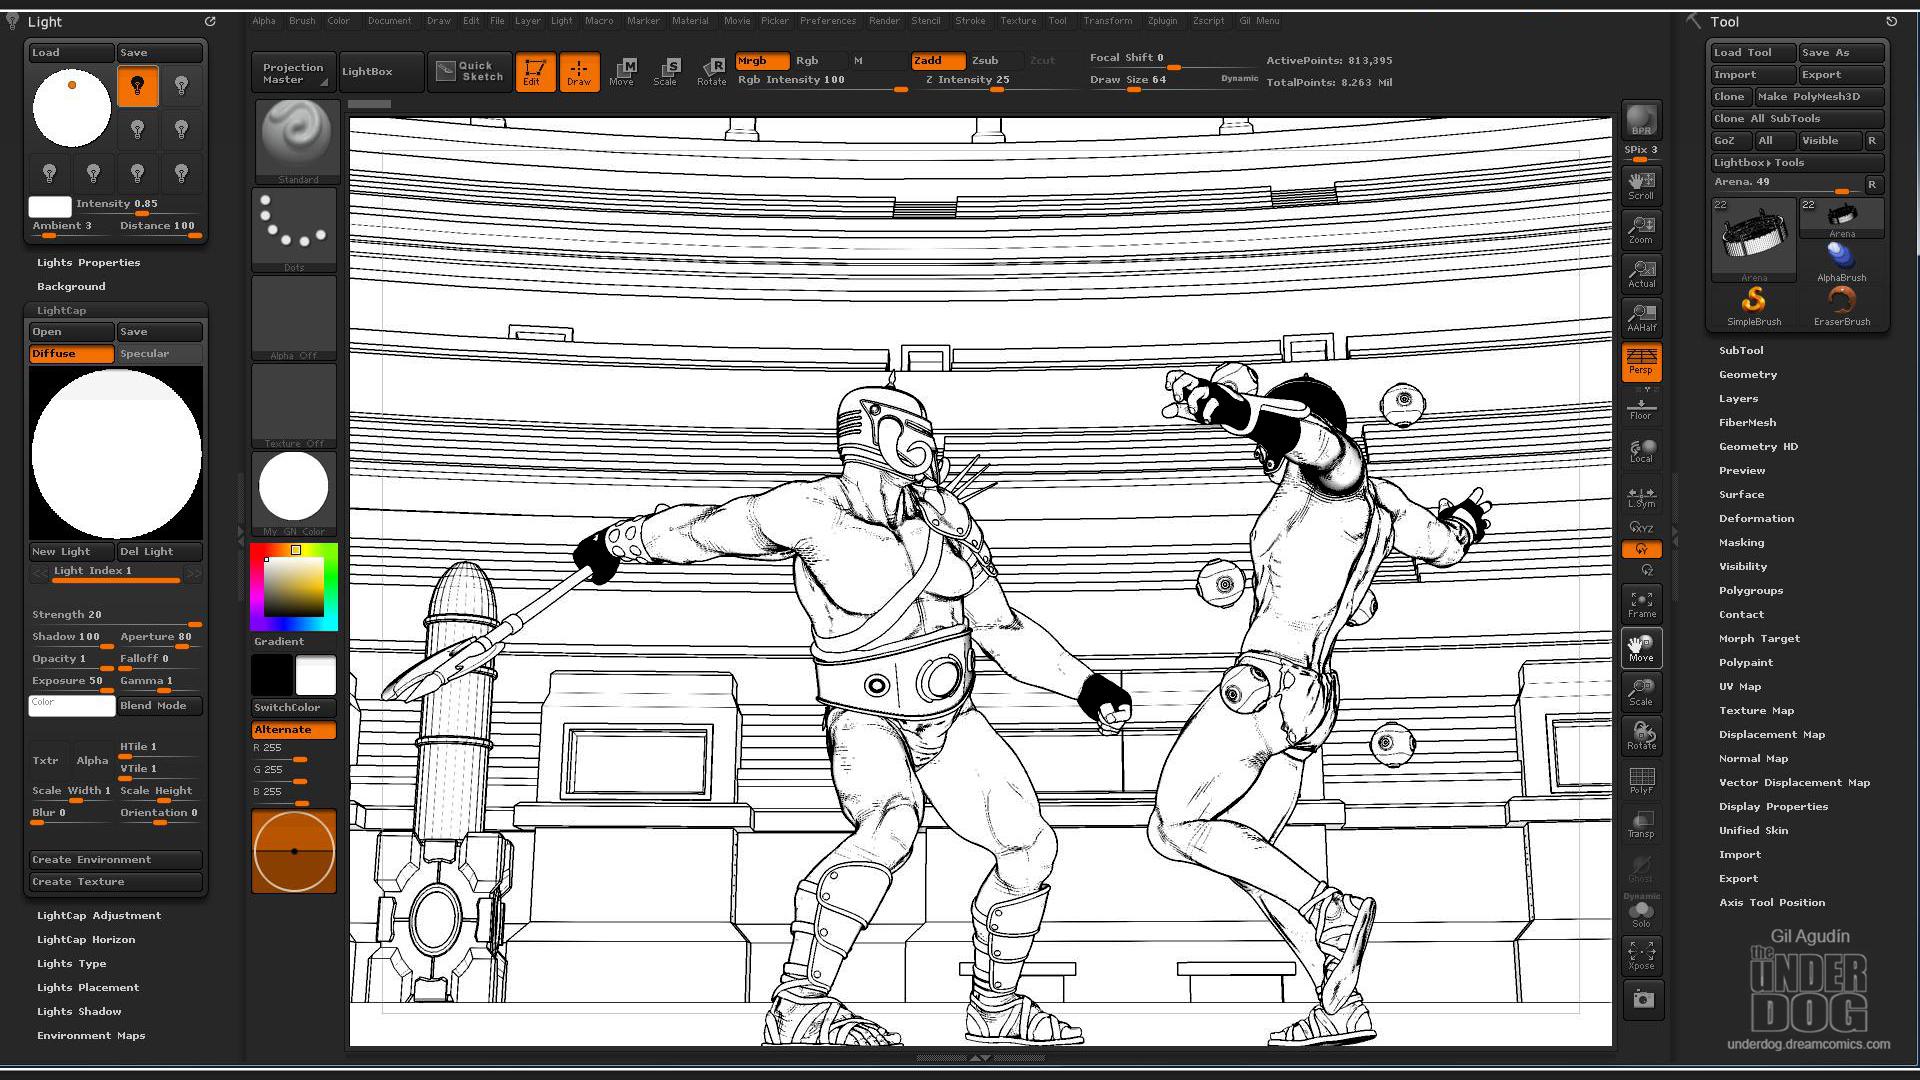
Task: Expand Lights Properties section
Action: (88, 263)
